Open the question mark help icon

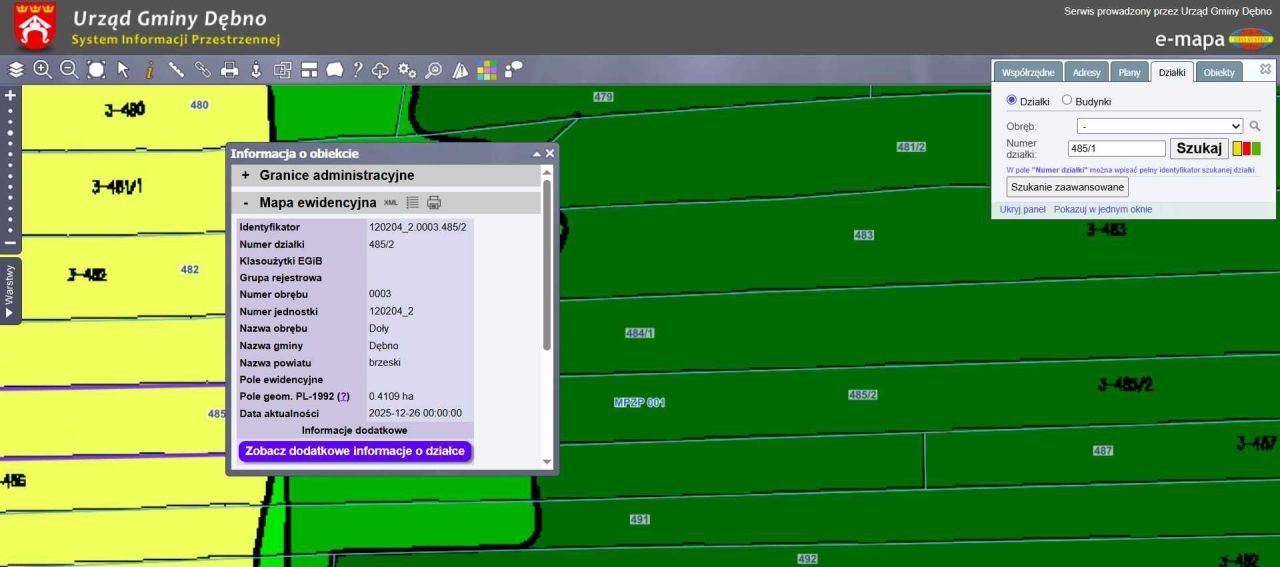pos(357,69)
